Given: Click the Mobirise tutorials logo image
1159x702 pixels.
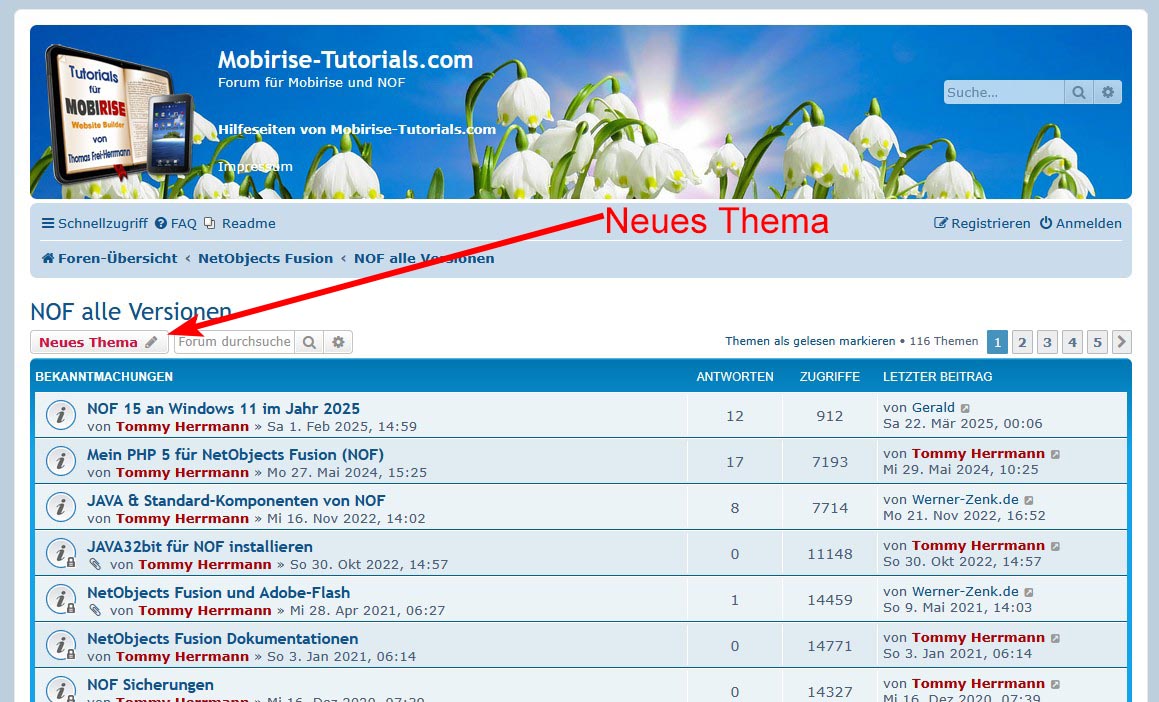Looking at the screenshot, I should point(118,114).
